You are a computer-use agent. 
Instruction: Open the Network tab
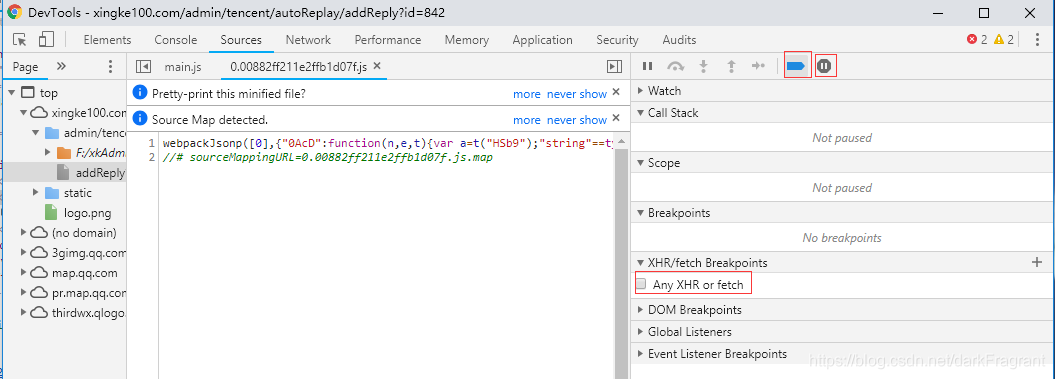click(x=308, y=40)
